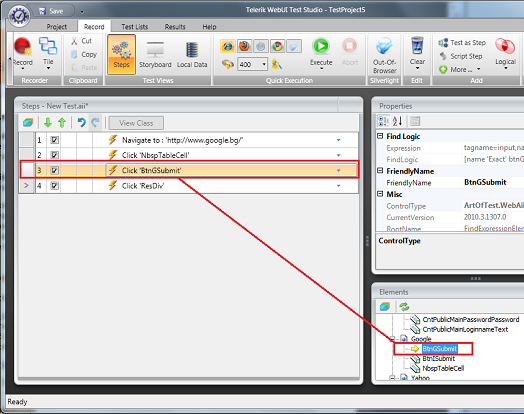Select Safari browser icon in Quick Execution

[261, 46]
